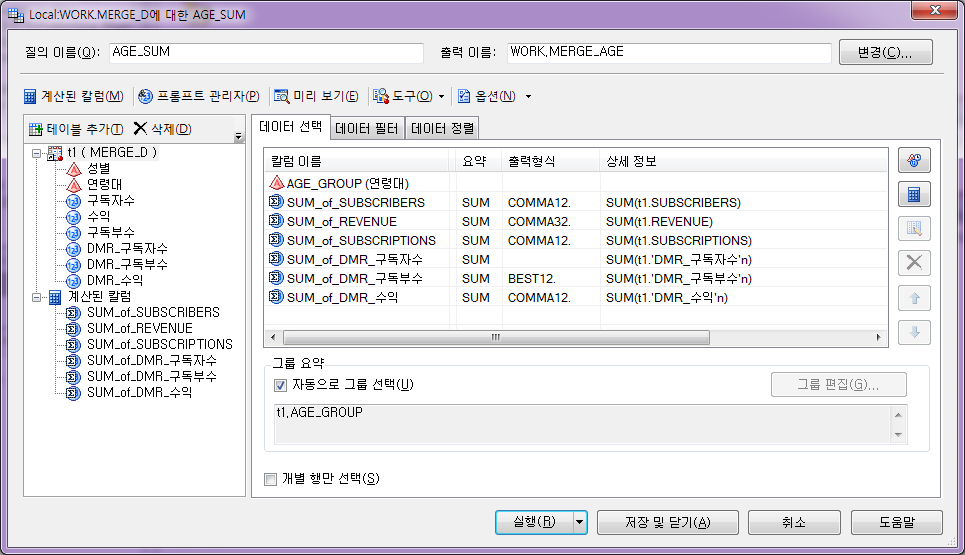Select SUM_of_DMR_구독자수 in the tree
The height and width of the screenshot is (555, 965).
point(151,361)
